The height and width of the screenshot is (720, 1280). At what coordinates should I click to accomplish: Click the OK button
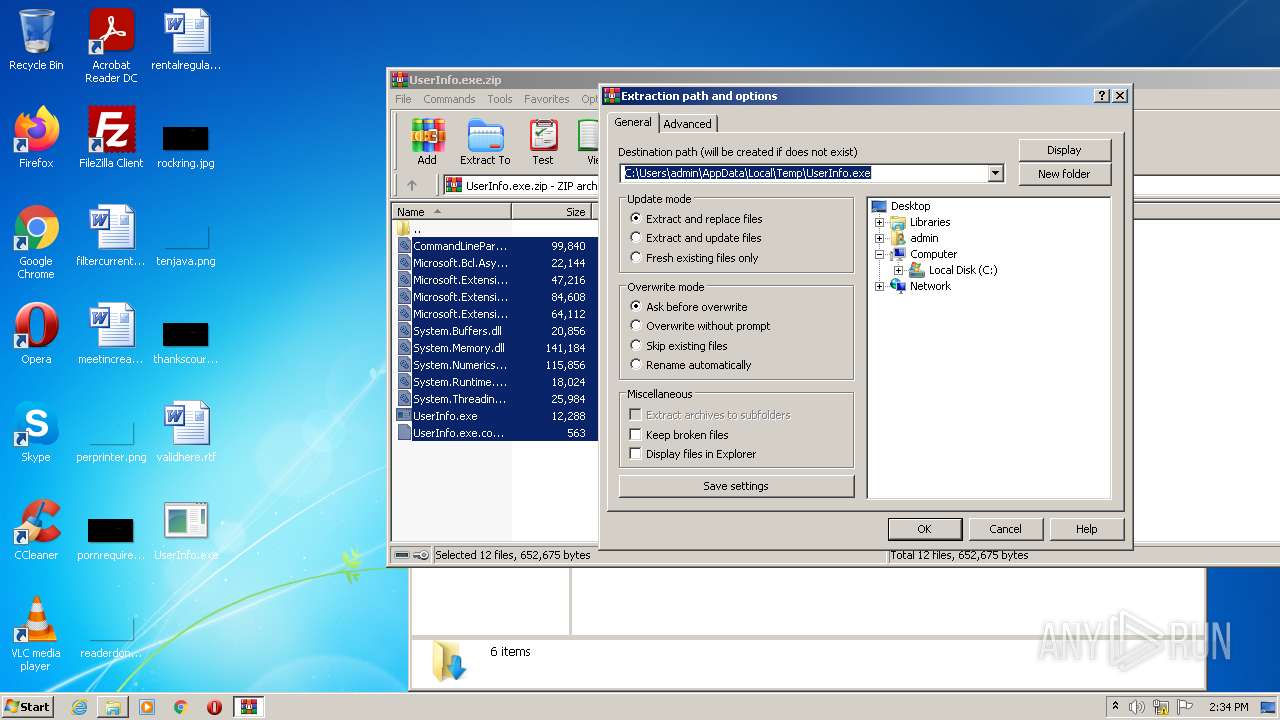pos(925,529)
